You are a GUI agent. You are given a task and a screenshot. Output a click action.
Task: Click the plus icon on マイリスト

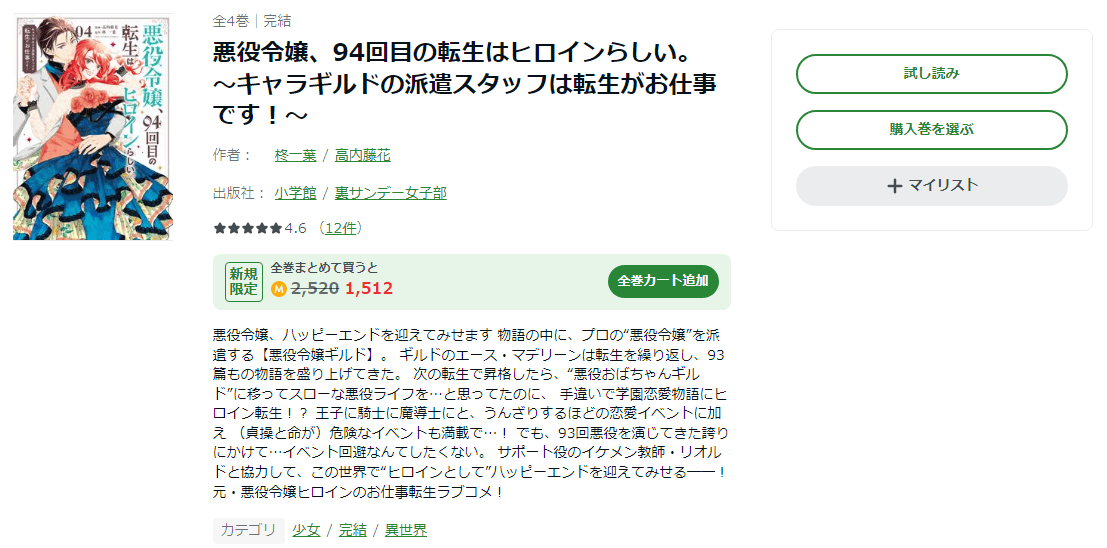(894, 185)
